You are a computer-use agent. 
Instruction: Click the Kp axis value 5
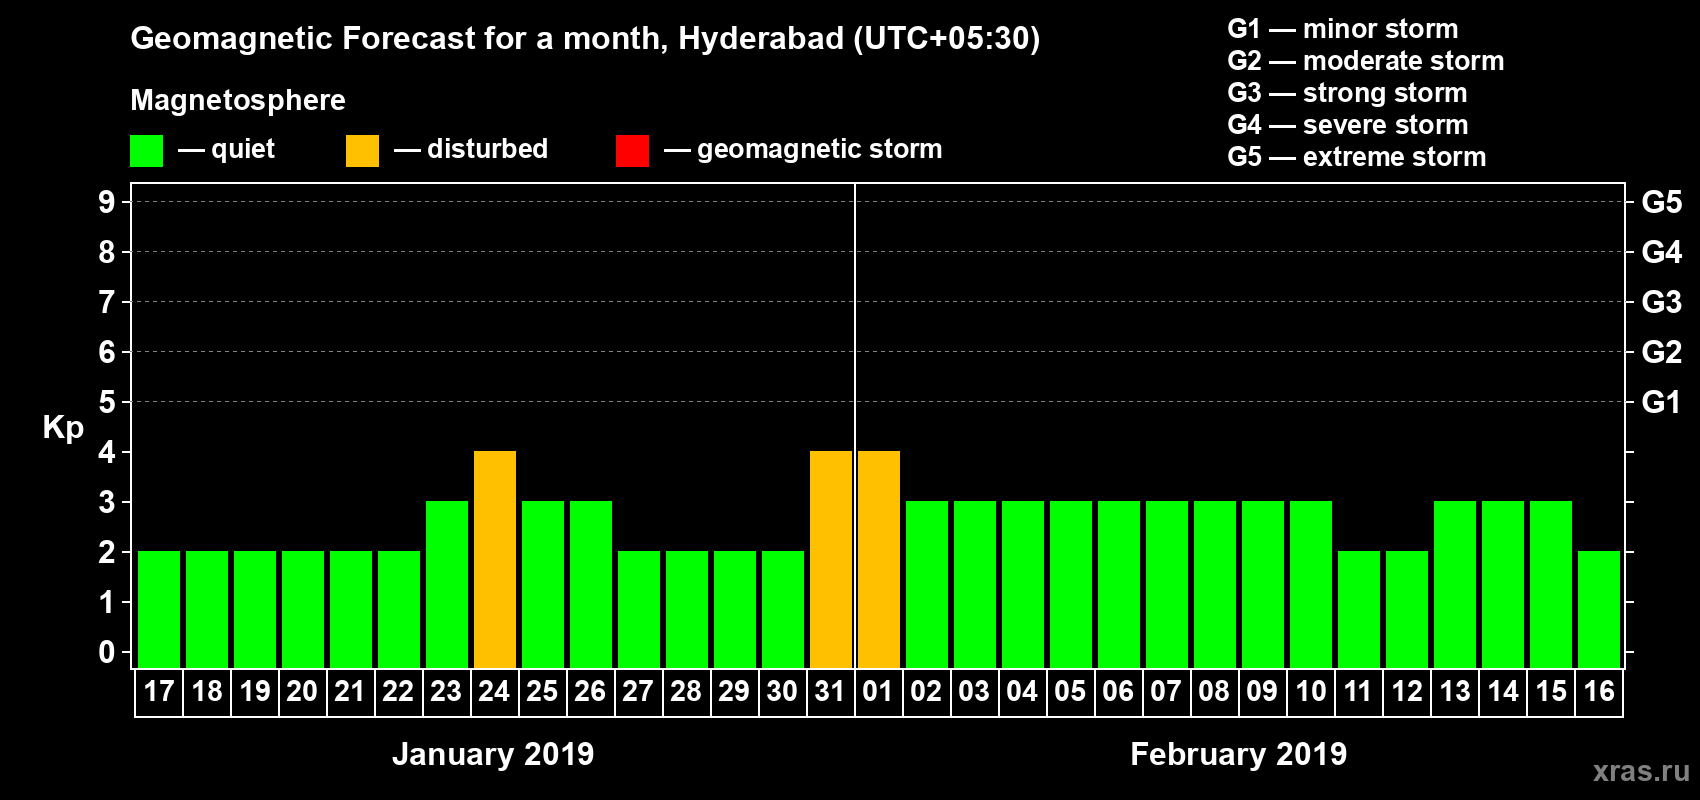click(107, 402)
